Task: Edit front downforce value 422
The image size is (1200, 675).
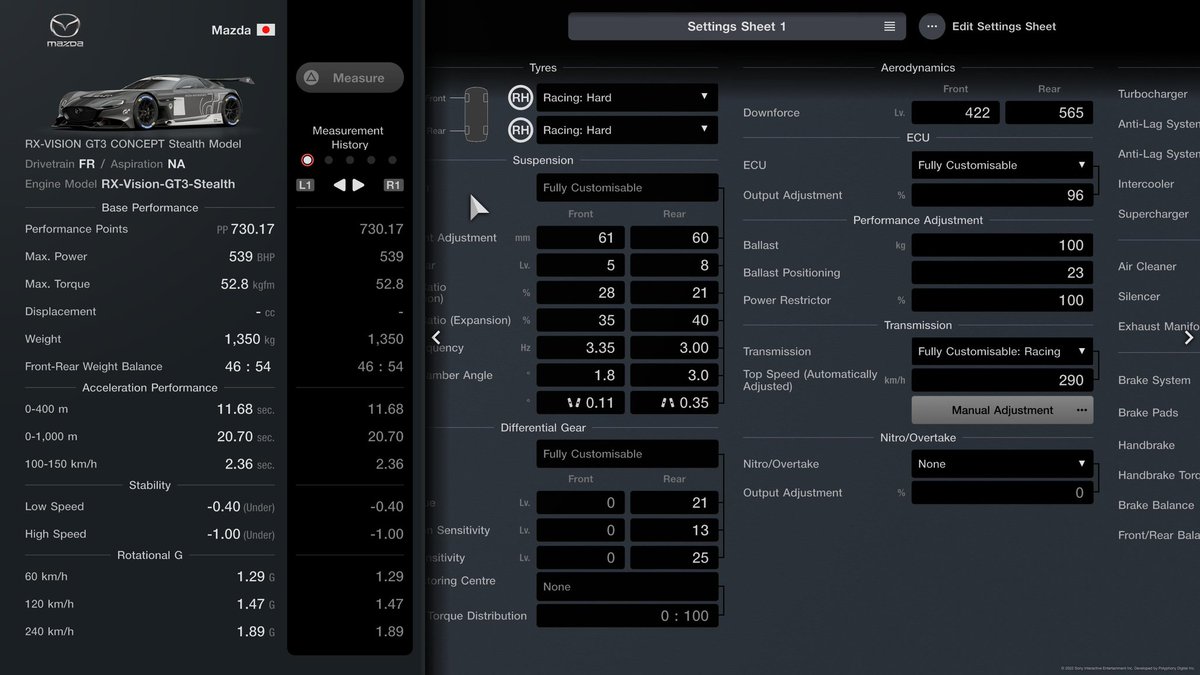Action: pos(955,113)
